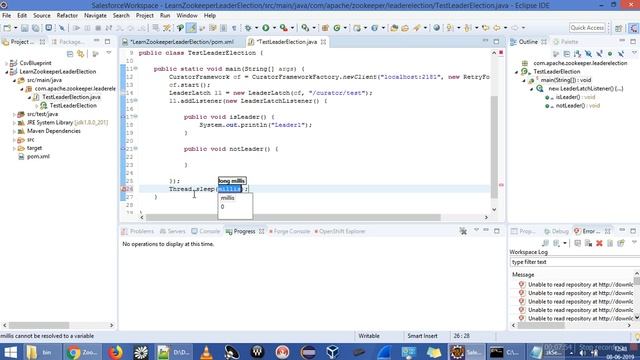Click the Open Web Browser globe icon
The image size is (640, 360).
point(437,28)
